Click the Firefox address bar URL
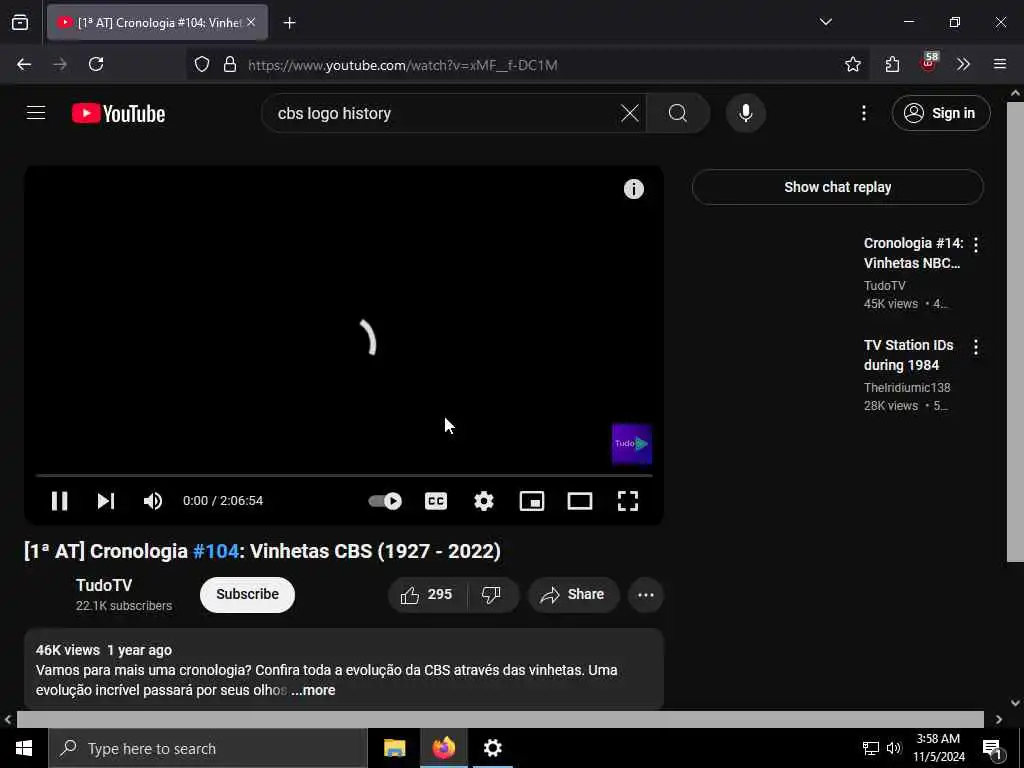1024x768 pixels. tap(403, 65)
